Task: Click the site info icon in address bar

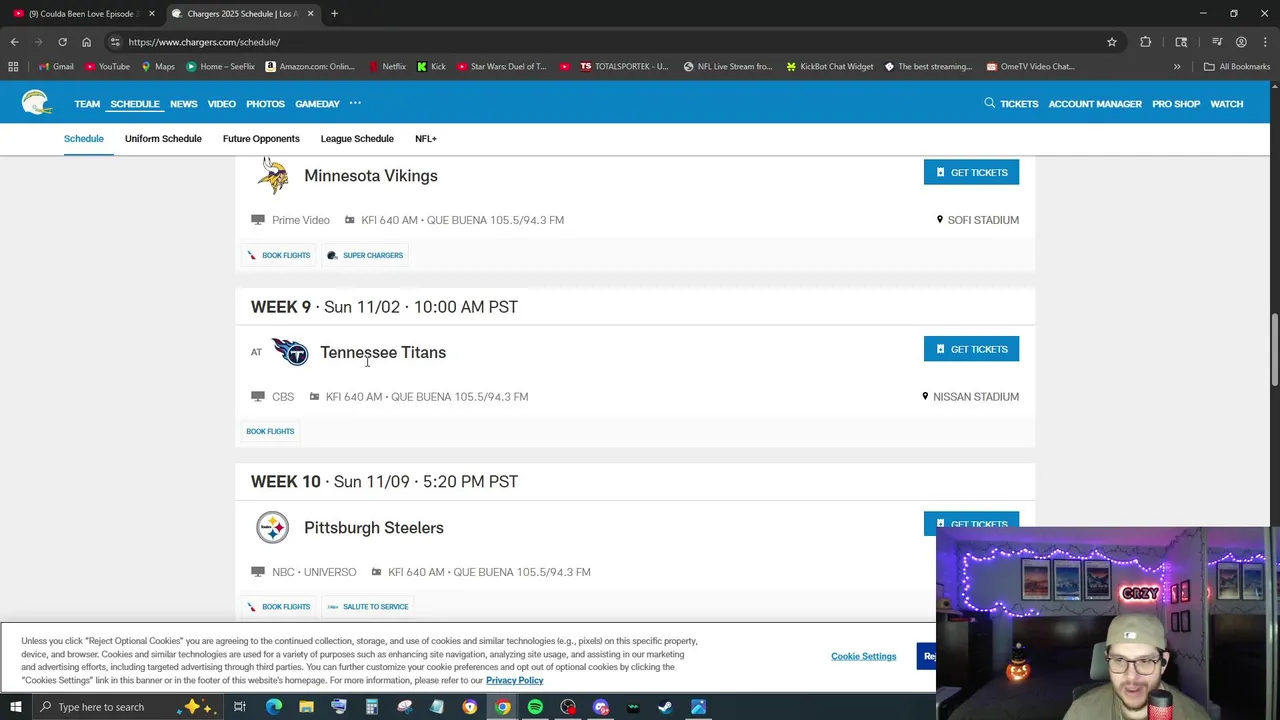Action: coord(115,42)
